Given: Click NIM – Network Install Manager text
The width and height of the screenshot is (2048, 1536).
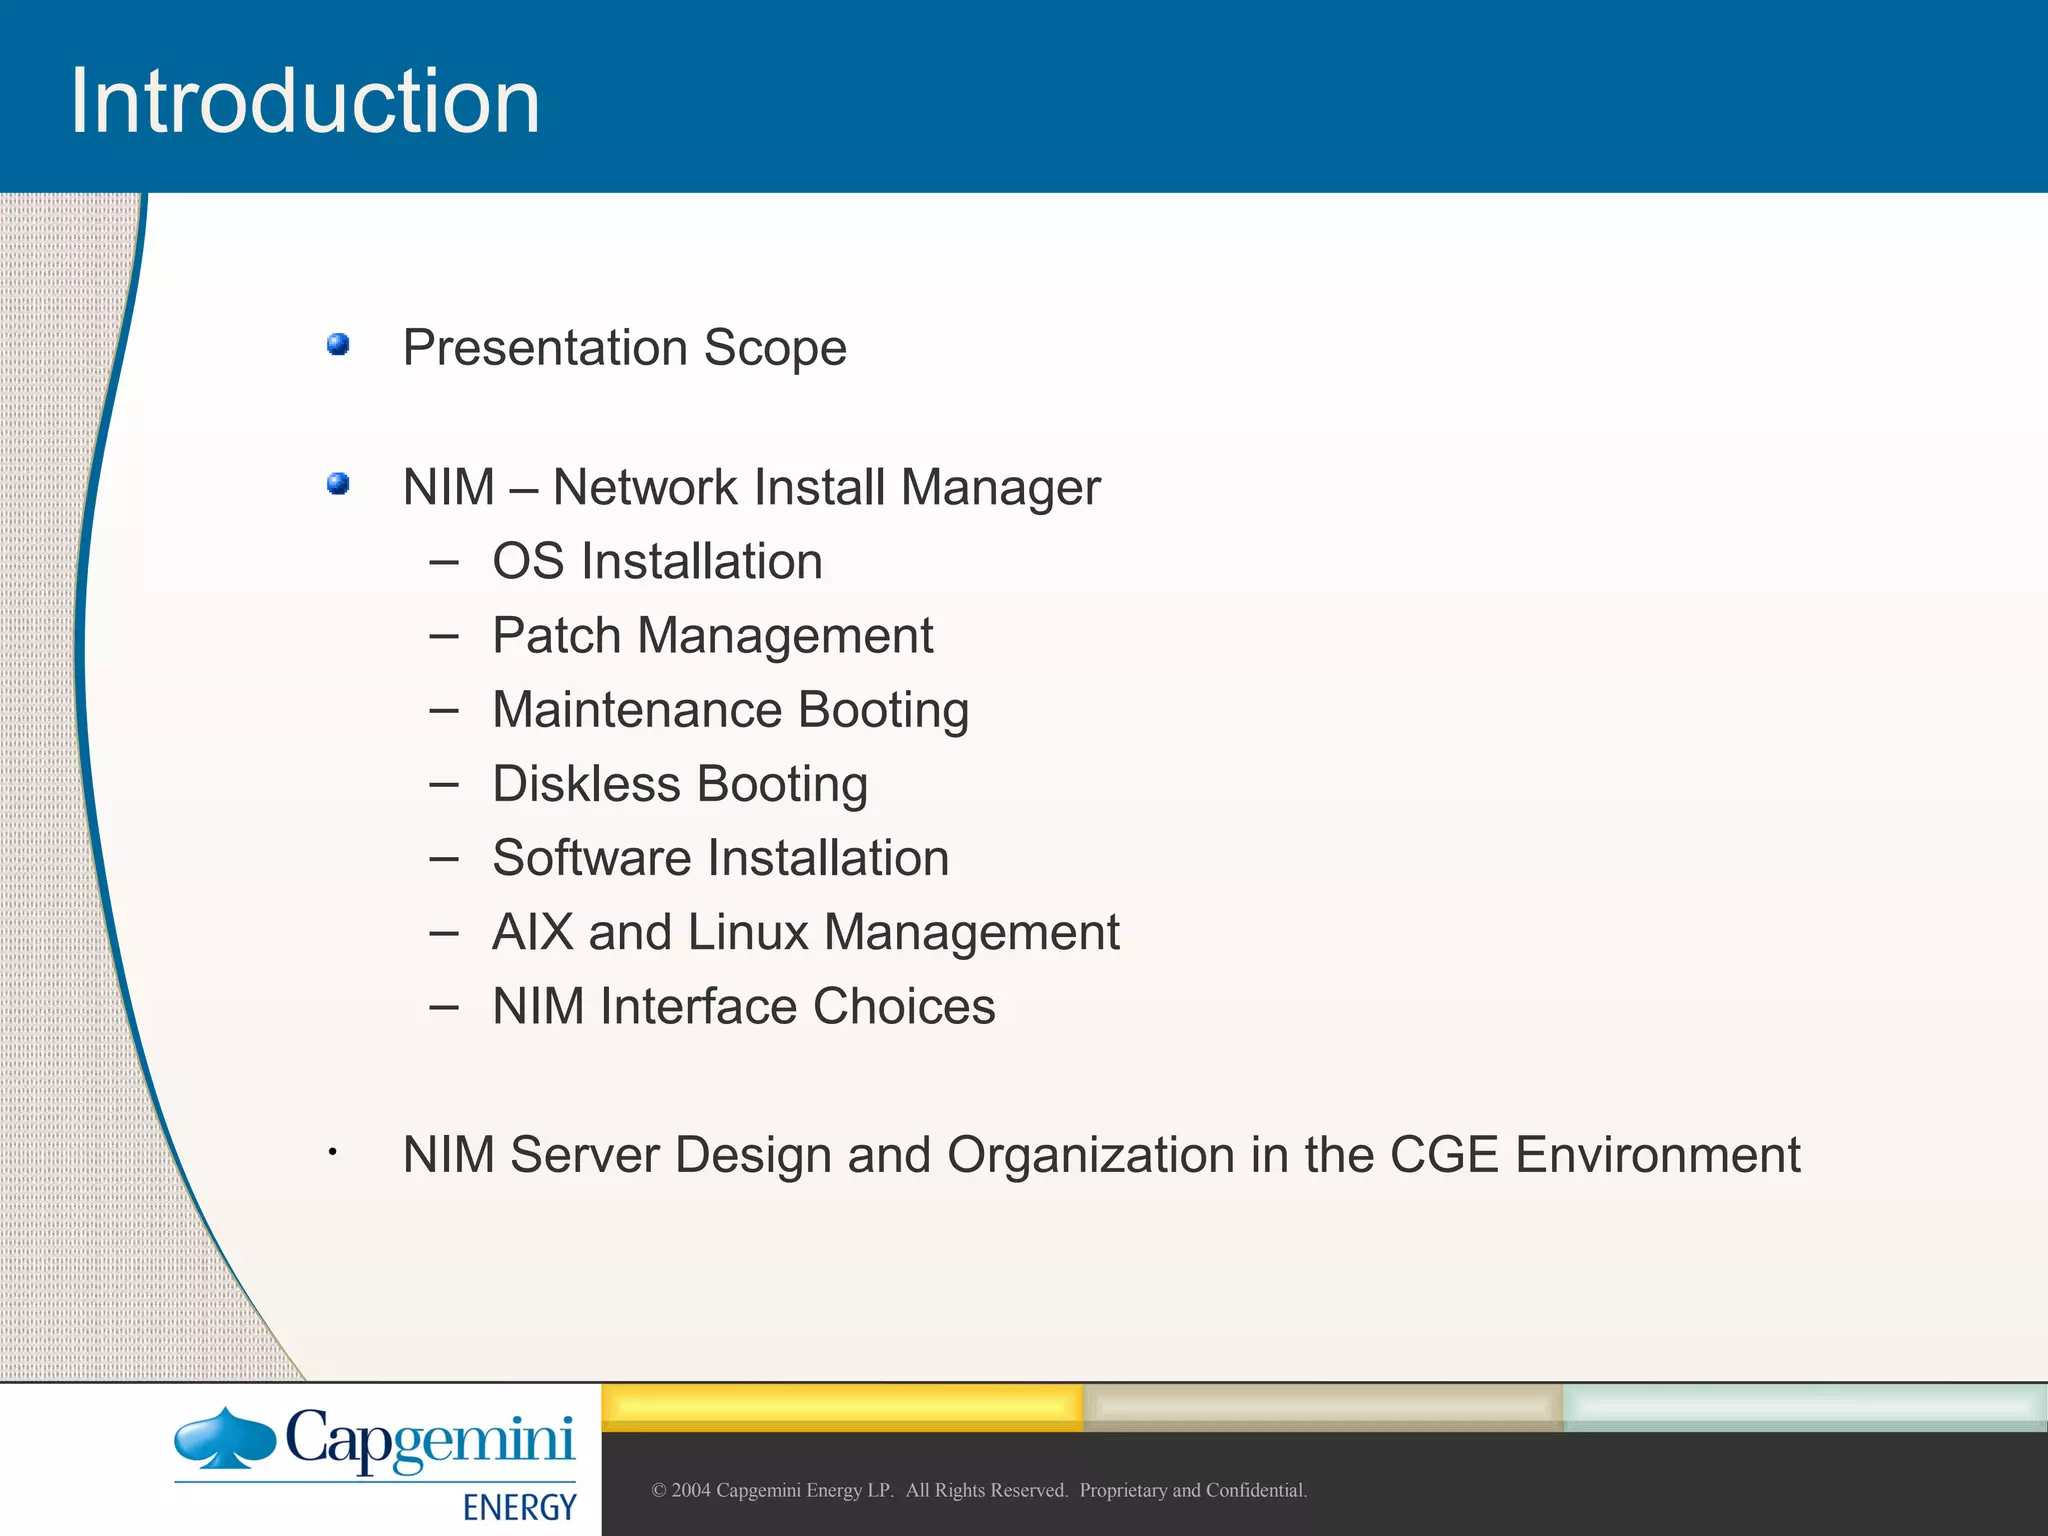Looking at the screenshot, I should click(x=751, y=488).
